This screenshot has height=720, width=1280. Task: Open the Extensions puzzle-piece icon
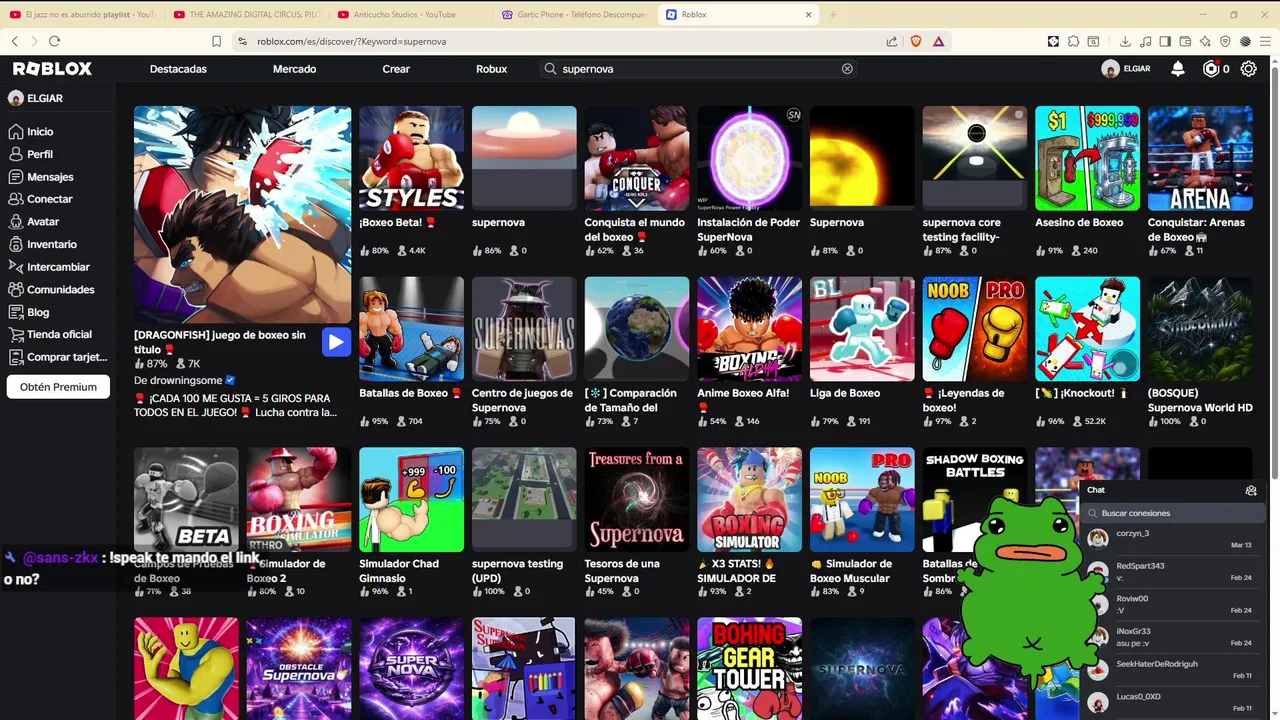[1073, 41]
